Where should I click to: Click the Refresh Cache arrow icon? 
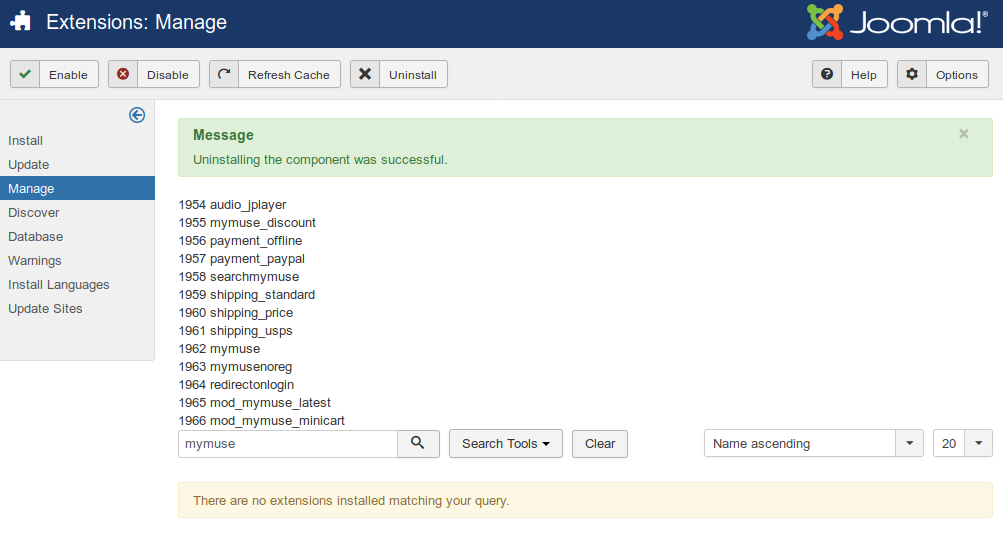(224, 74)
